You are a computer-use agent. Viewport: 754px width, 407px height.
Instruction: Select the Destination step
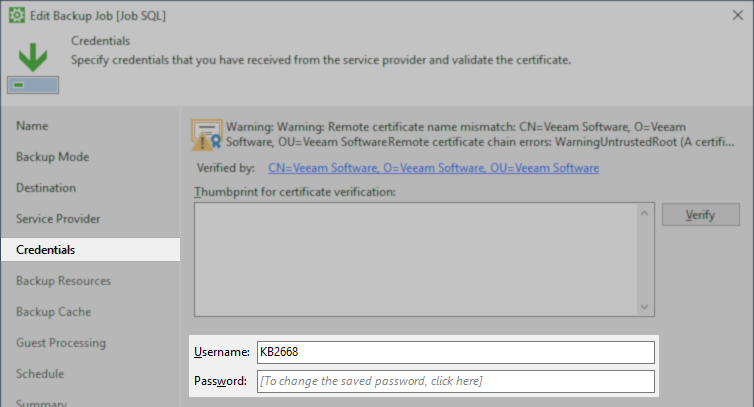coord(46,188)
